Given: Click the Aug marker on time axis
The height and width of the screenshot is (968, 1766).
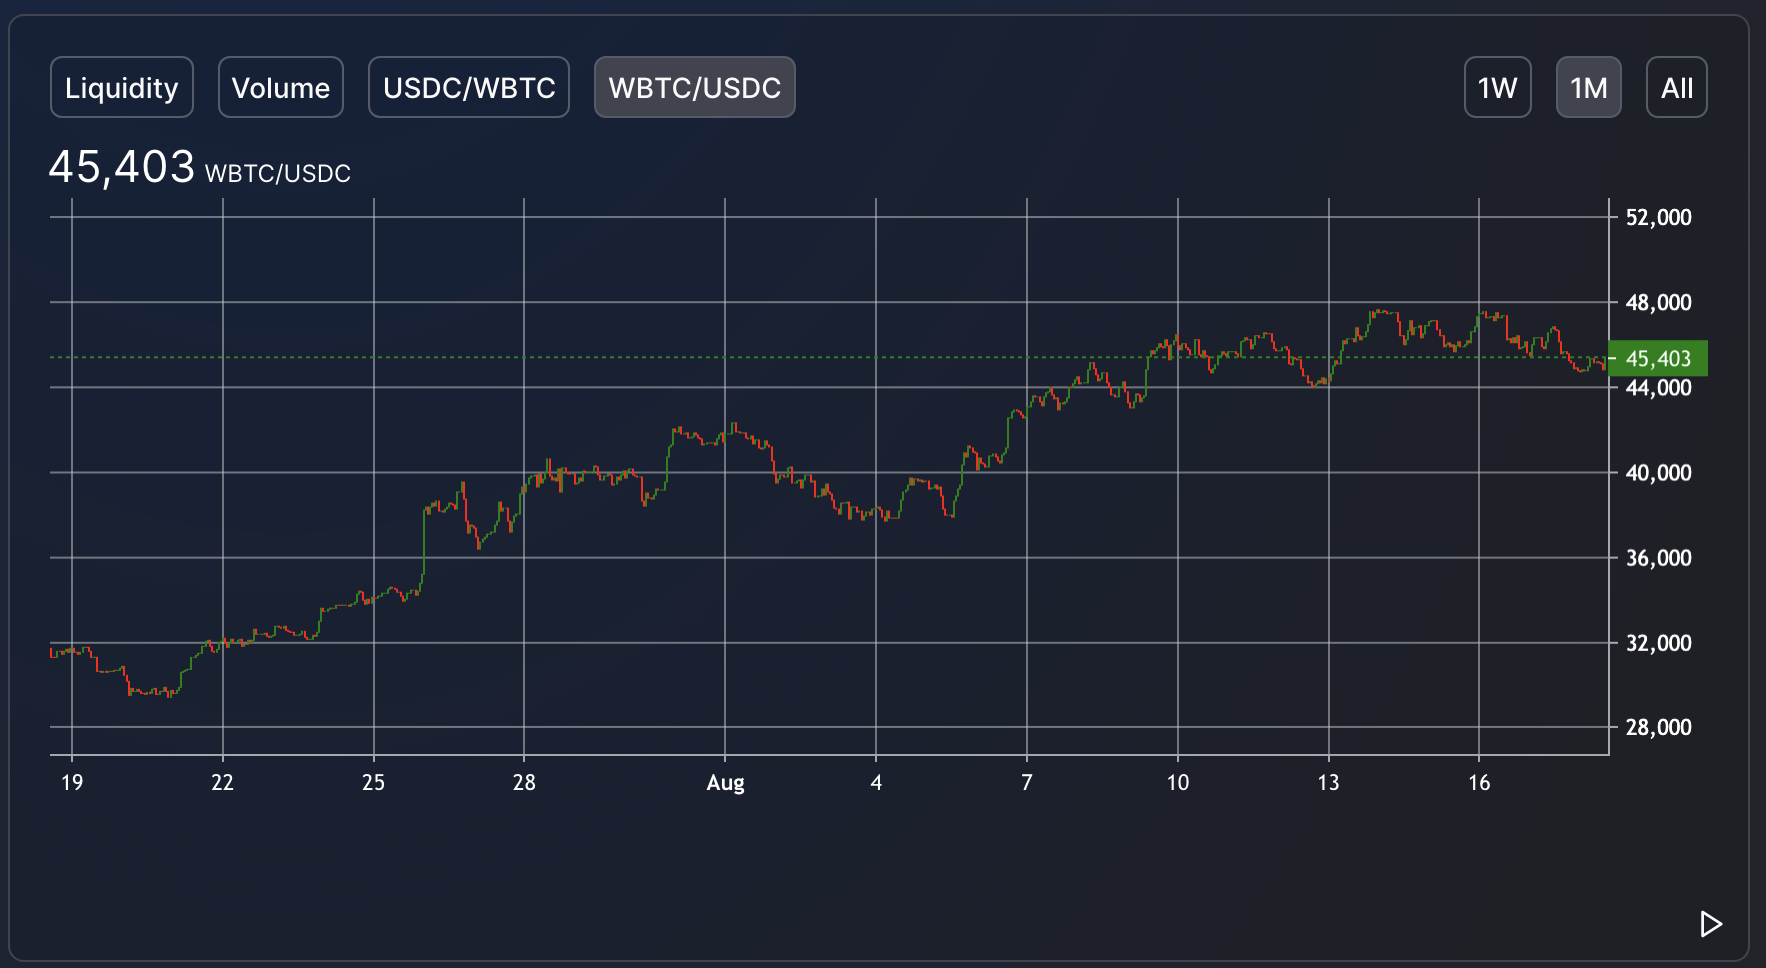Looking at the screenshot, I should tap(725, 782).
